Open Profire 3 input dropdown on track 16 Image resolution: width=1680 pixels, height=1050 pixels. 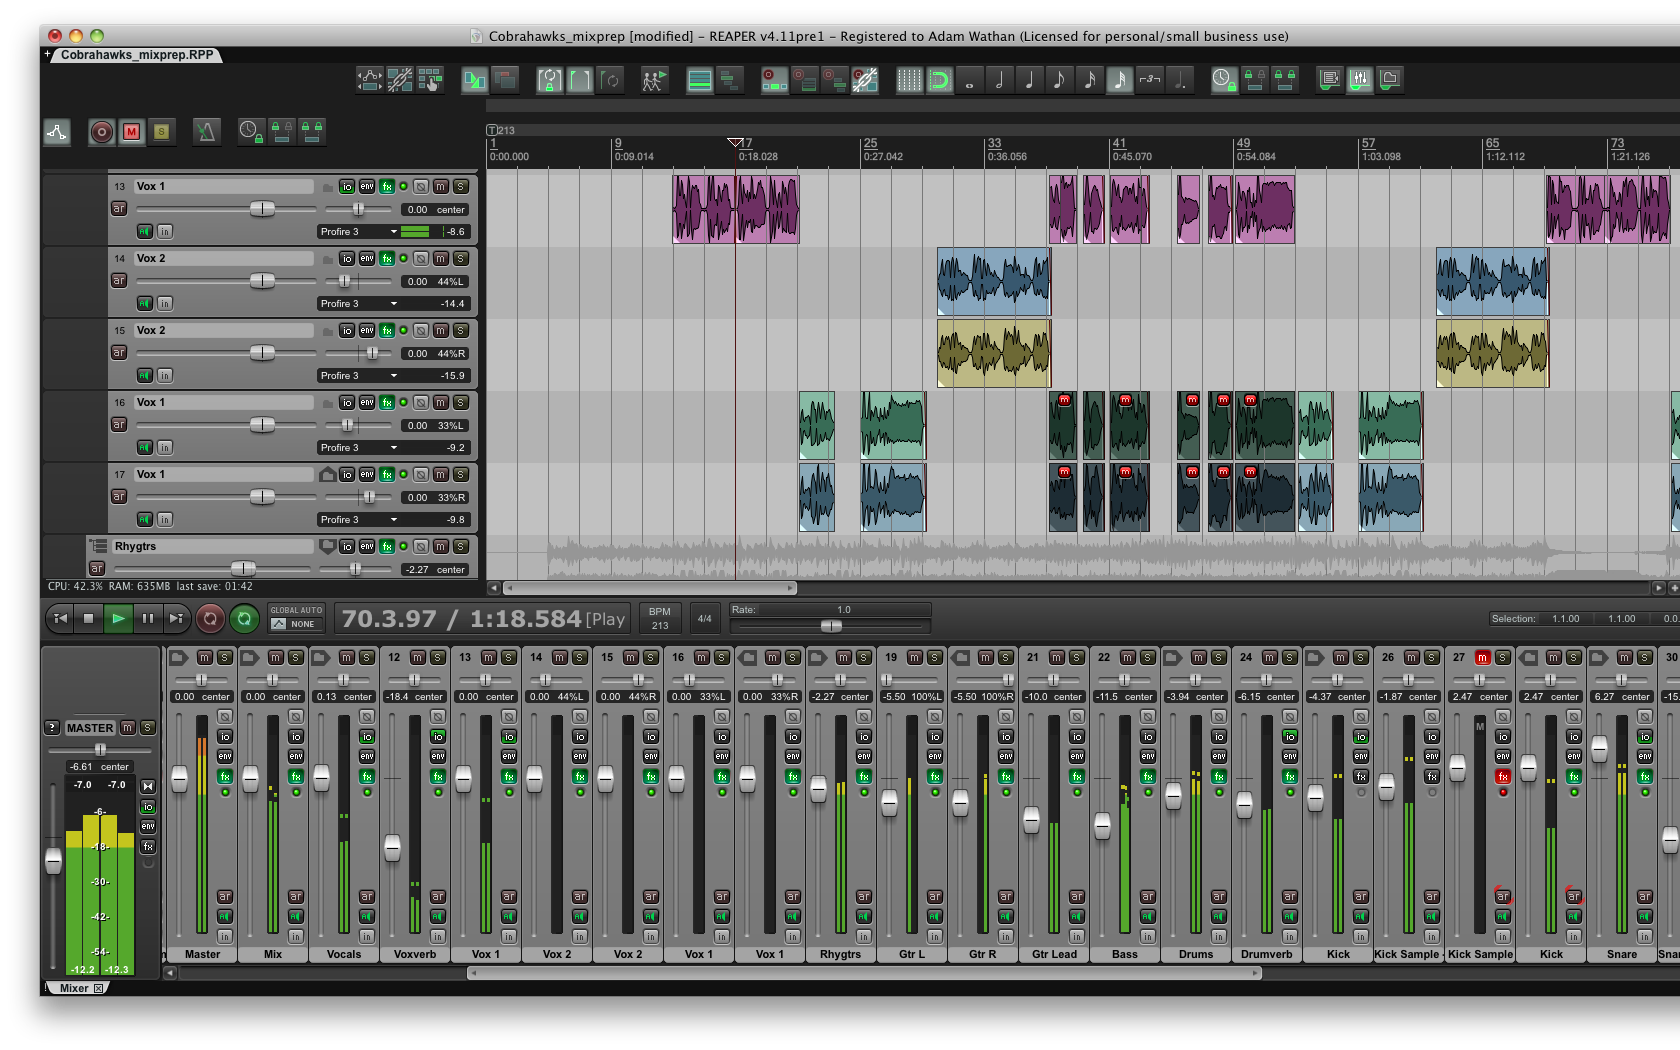click(358, 448)
